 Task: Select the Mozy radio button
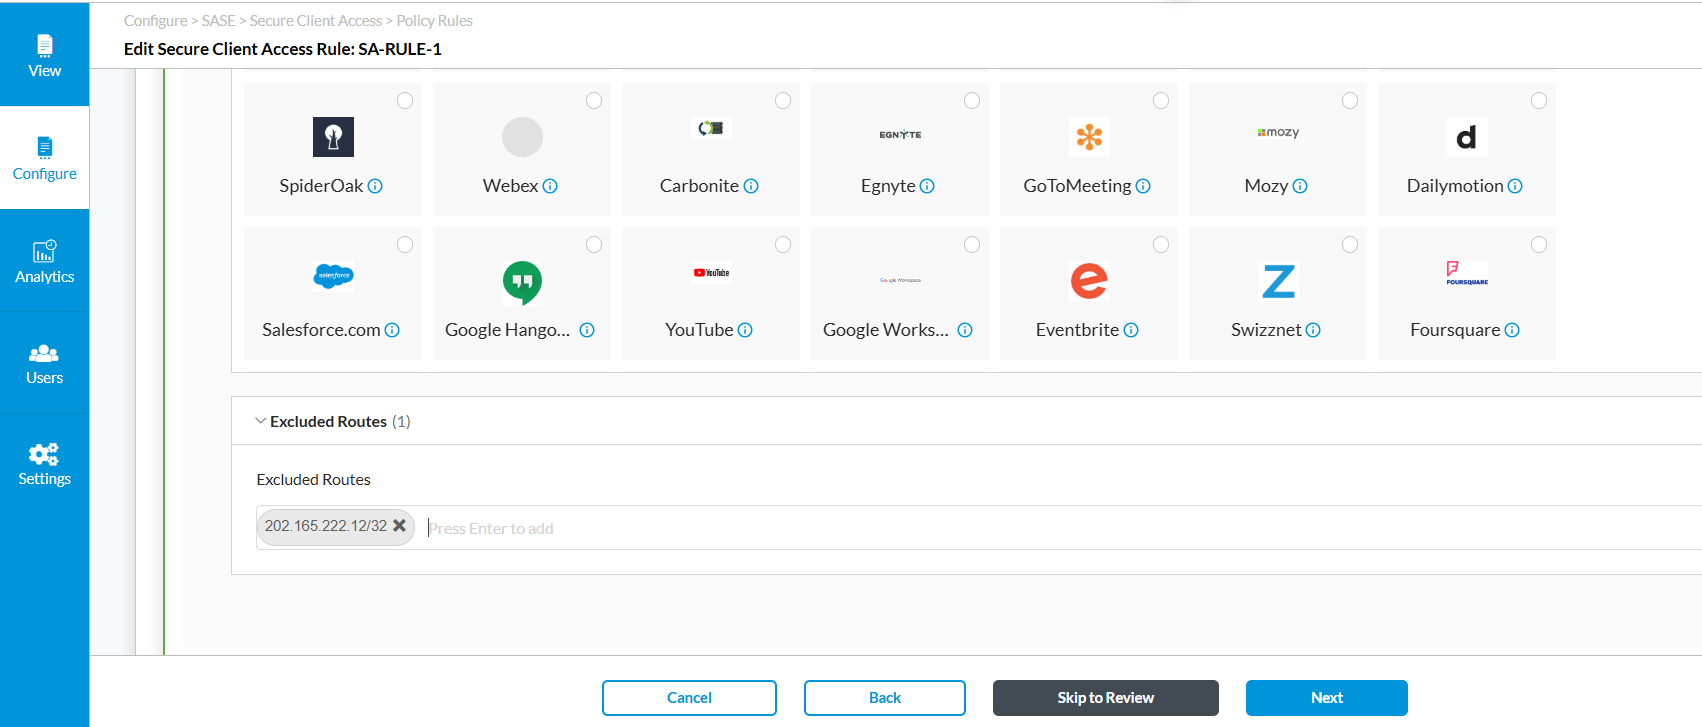tap(1350, 100)
